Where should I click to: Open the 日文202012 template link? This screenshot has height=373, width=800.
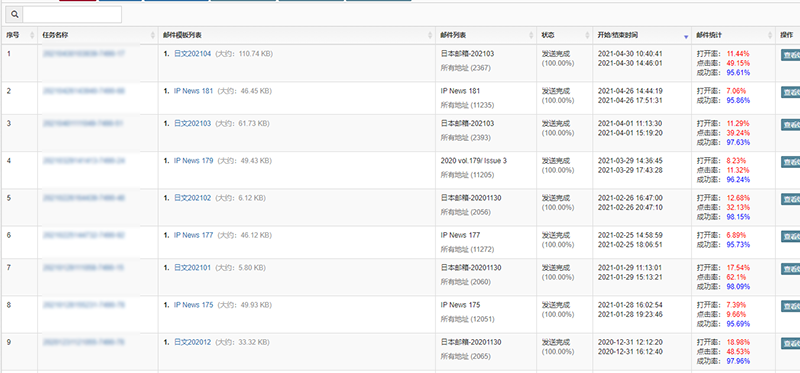(x=192, y=342)
